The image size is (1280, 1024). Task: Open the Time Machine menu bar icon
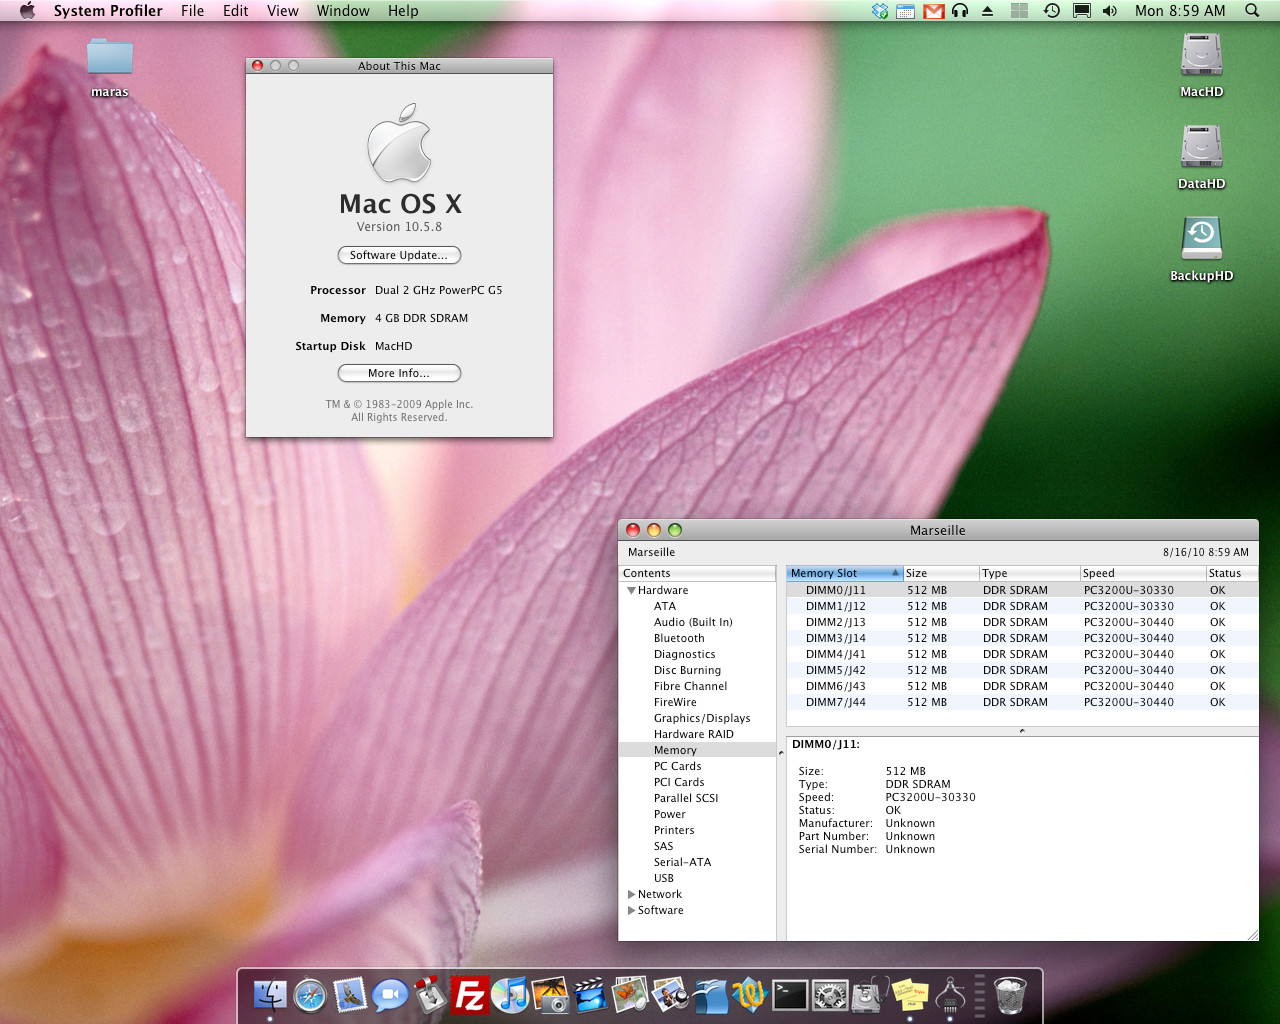[1051, 11]
